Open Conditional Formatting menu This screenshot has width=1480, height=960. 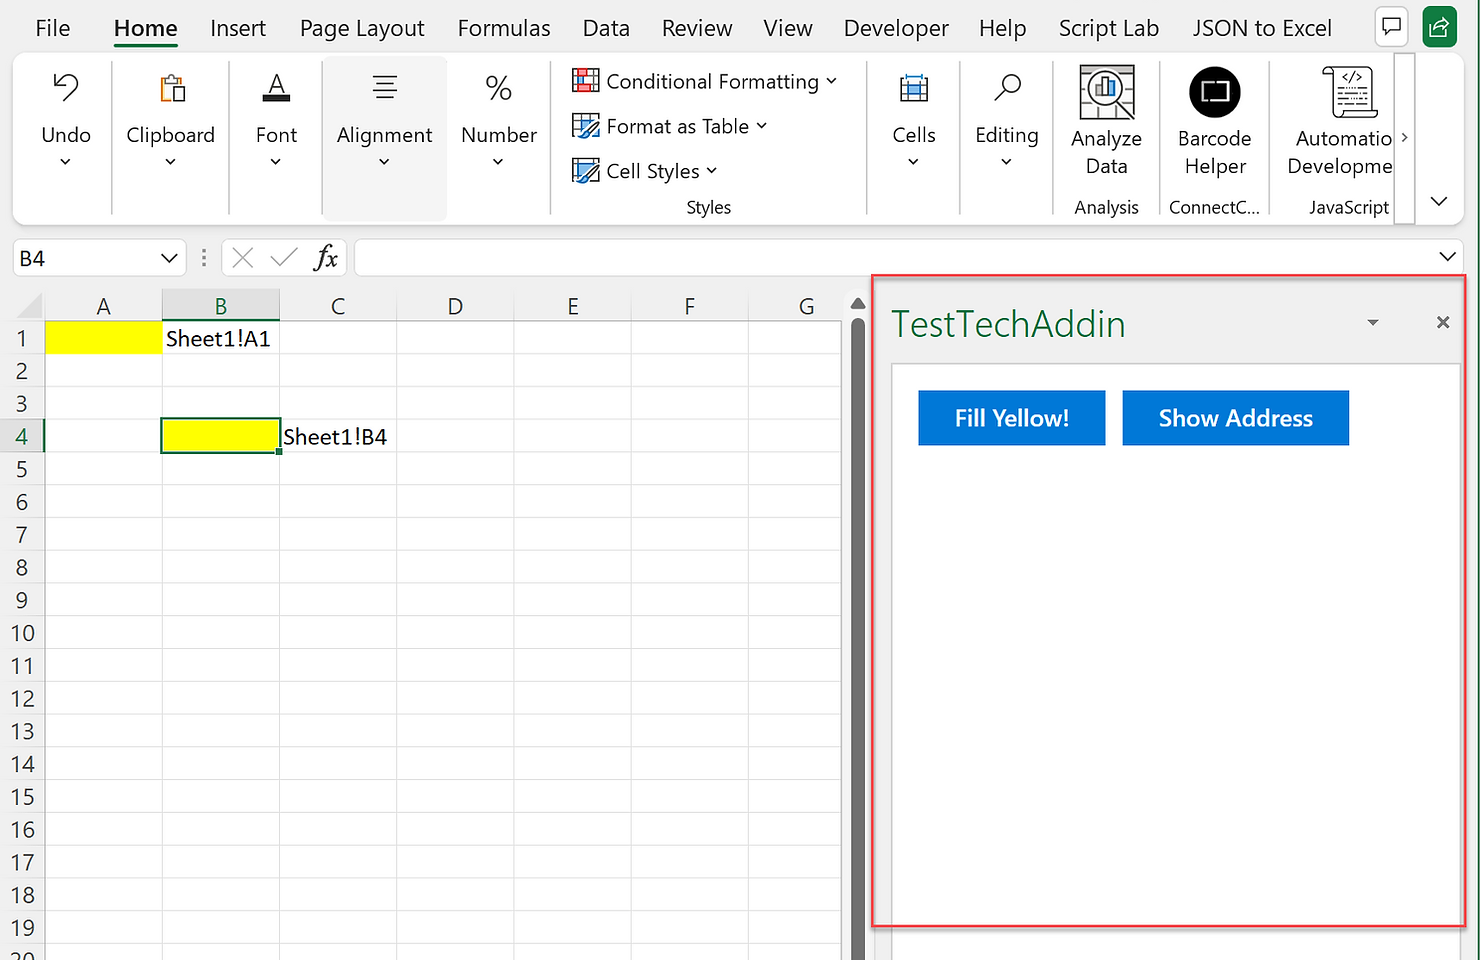click(x=704, y=81)
